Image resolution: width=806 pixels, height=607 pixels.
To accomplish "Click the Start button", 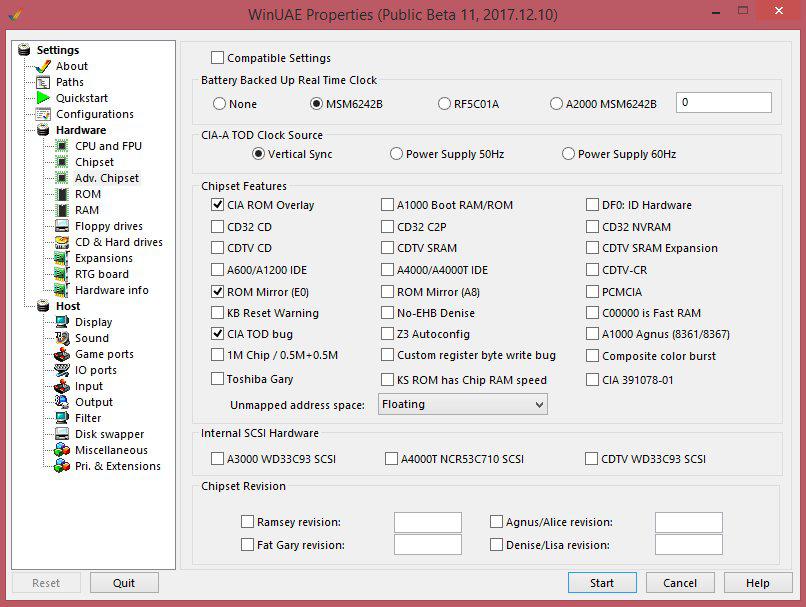I will point(602,583).
